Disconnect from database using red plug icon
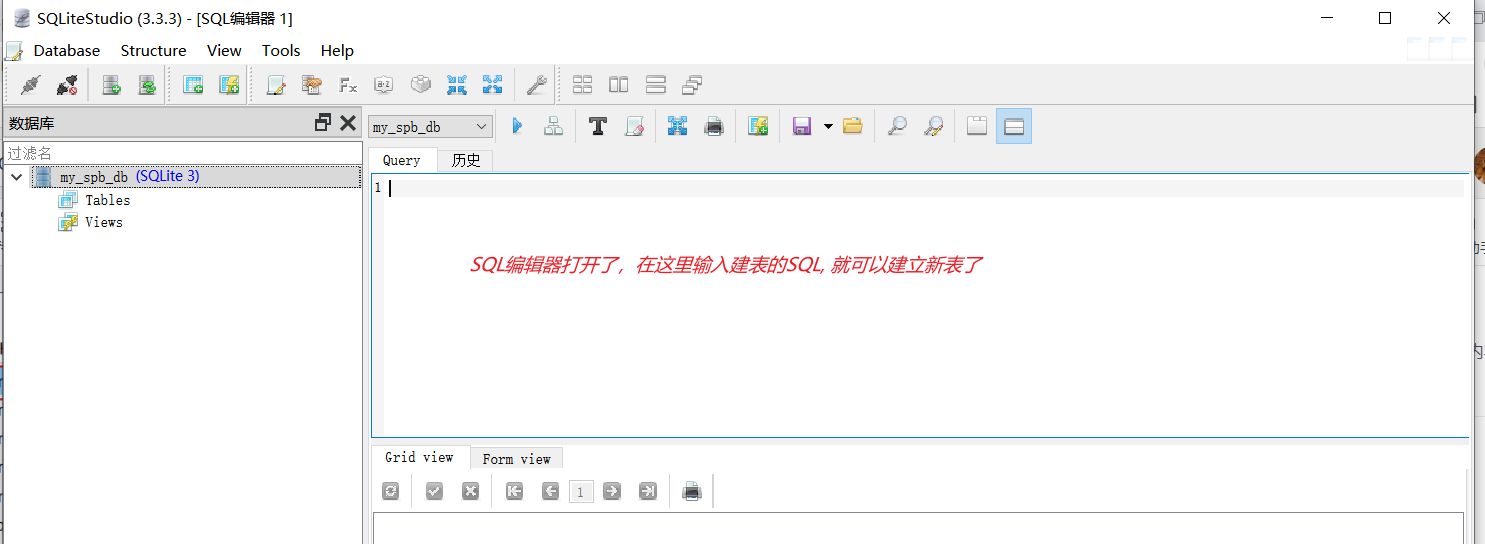 (67, 85)
